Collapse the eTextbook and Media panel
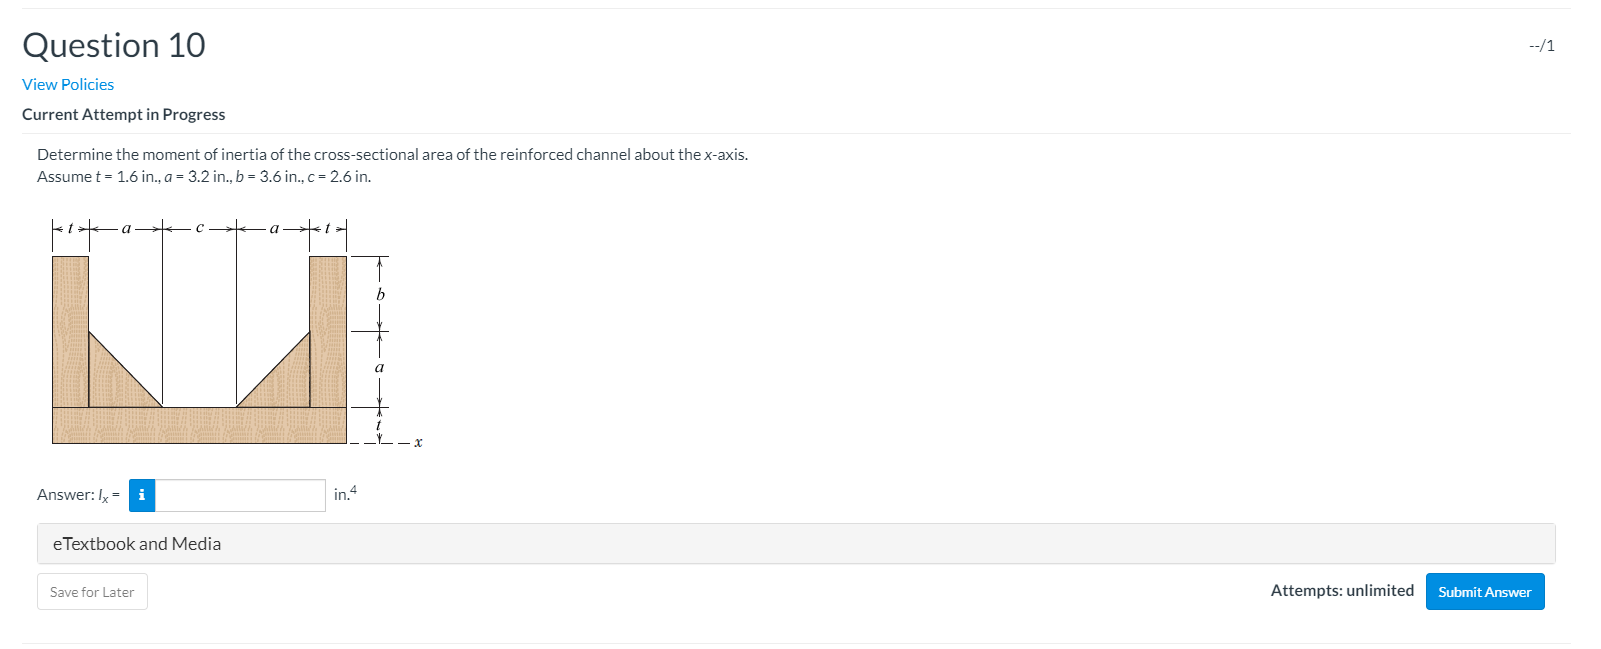1601x649 pixels. click(137, 543)
